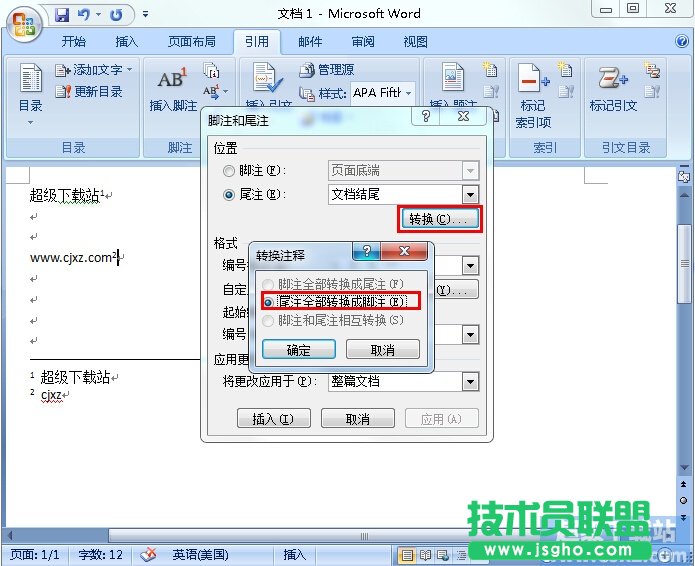Click the 插入脚注 AB¹ icon
Screen dimensions: 695x566
(171, 80)
